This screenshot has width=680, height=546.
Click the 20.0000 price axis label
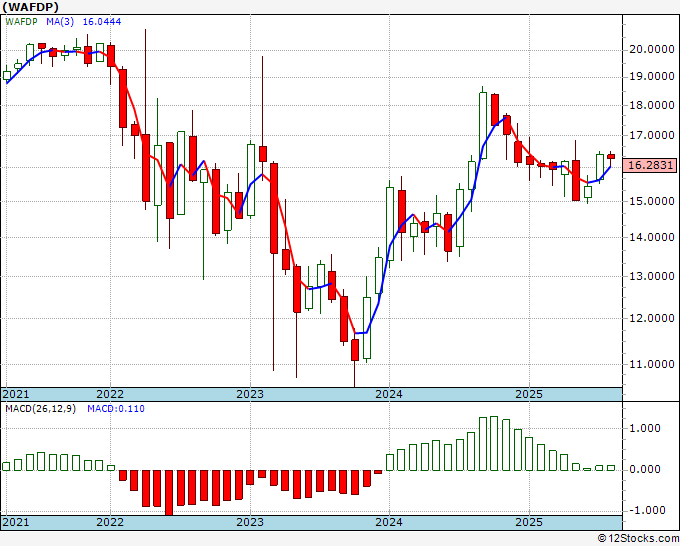[x=652, y=49]
